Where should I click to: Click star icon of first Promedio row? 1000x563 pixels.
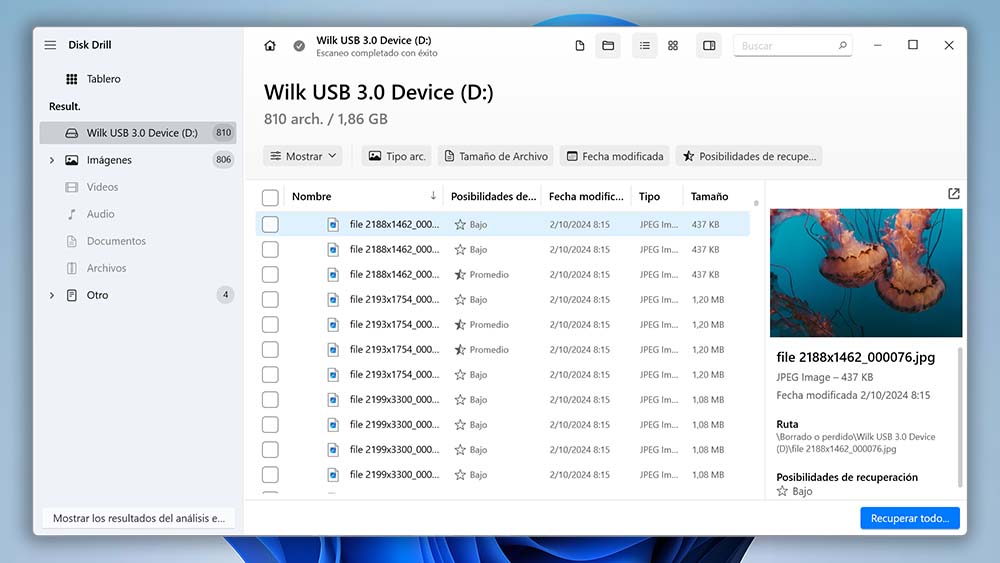(460, 275)
